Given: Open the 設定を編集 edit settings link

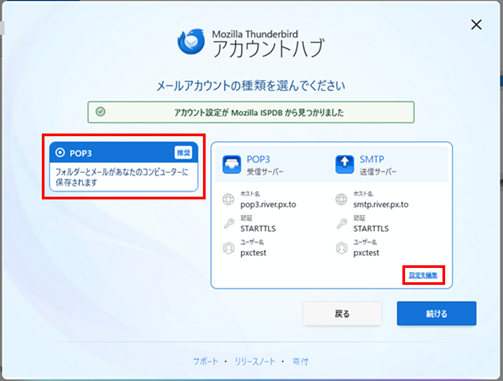Looking at the screenshot, I should point(423,275).
